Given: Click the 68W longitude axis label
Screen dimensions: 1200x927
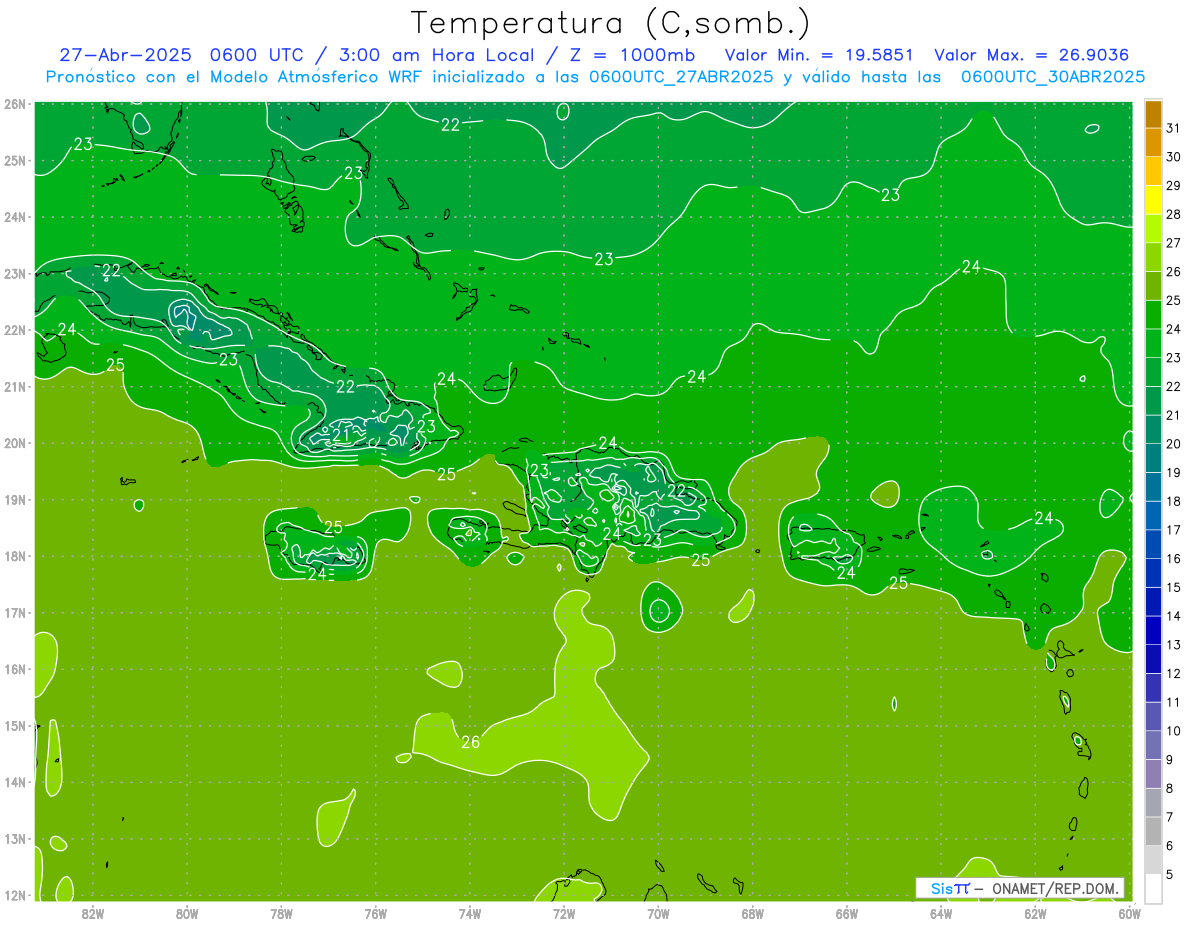Looking at the screenshot, I should (753, 913).
